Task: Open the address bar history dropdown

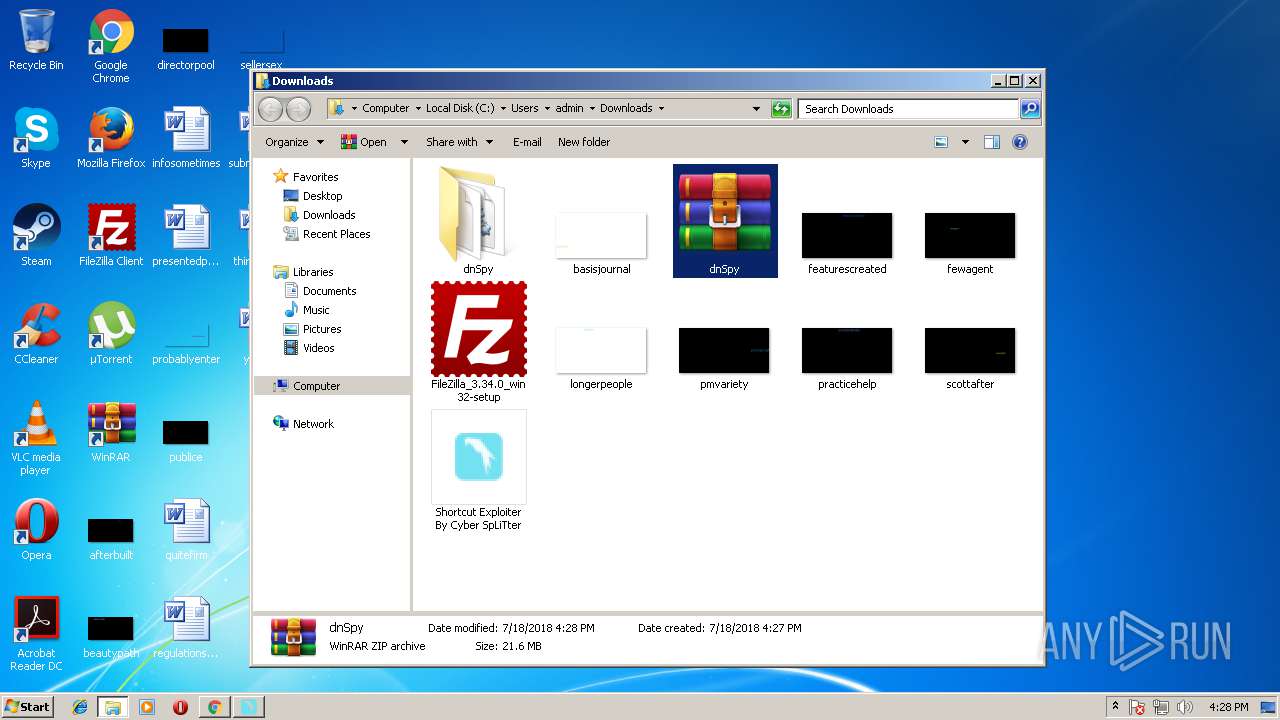Action: tap(756, 109)
